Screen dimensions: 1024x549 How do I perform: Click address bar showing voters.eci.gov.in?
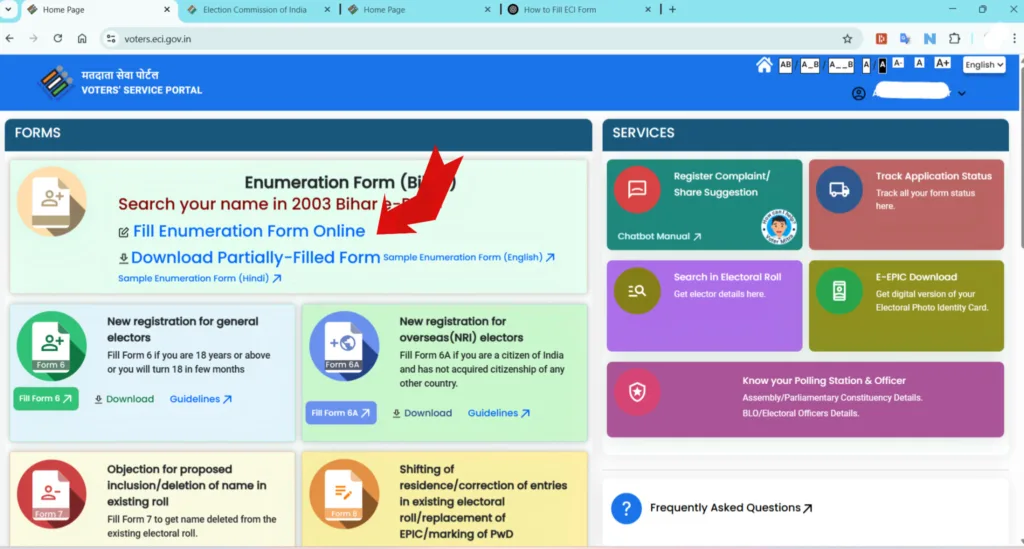(x=480, y=39)
